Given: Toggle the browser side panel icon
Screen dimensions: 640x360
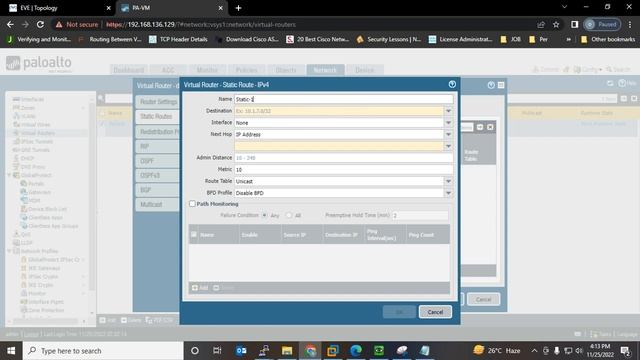Looking at the screenshot, I should pos(574,24).
